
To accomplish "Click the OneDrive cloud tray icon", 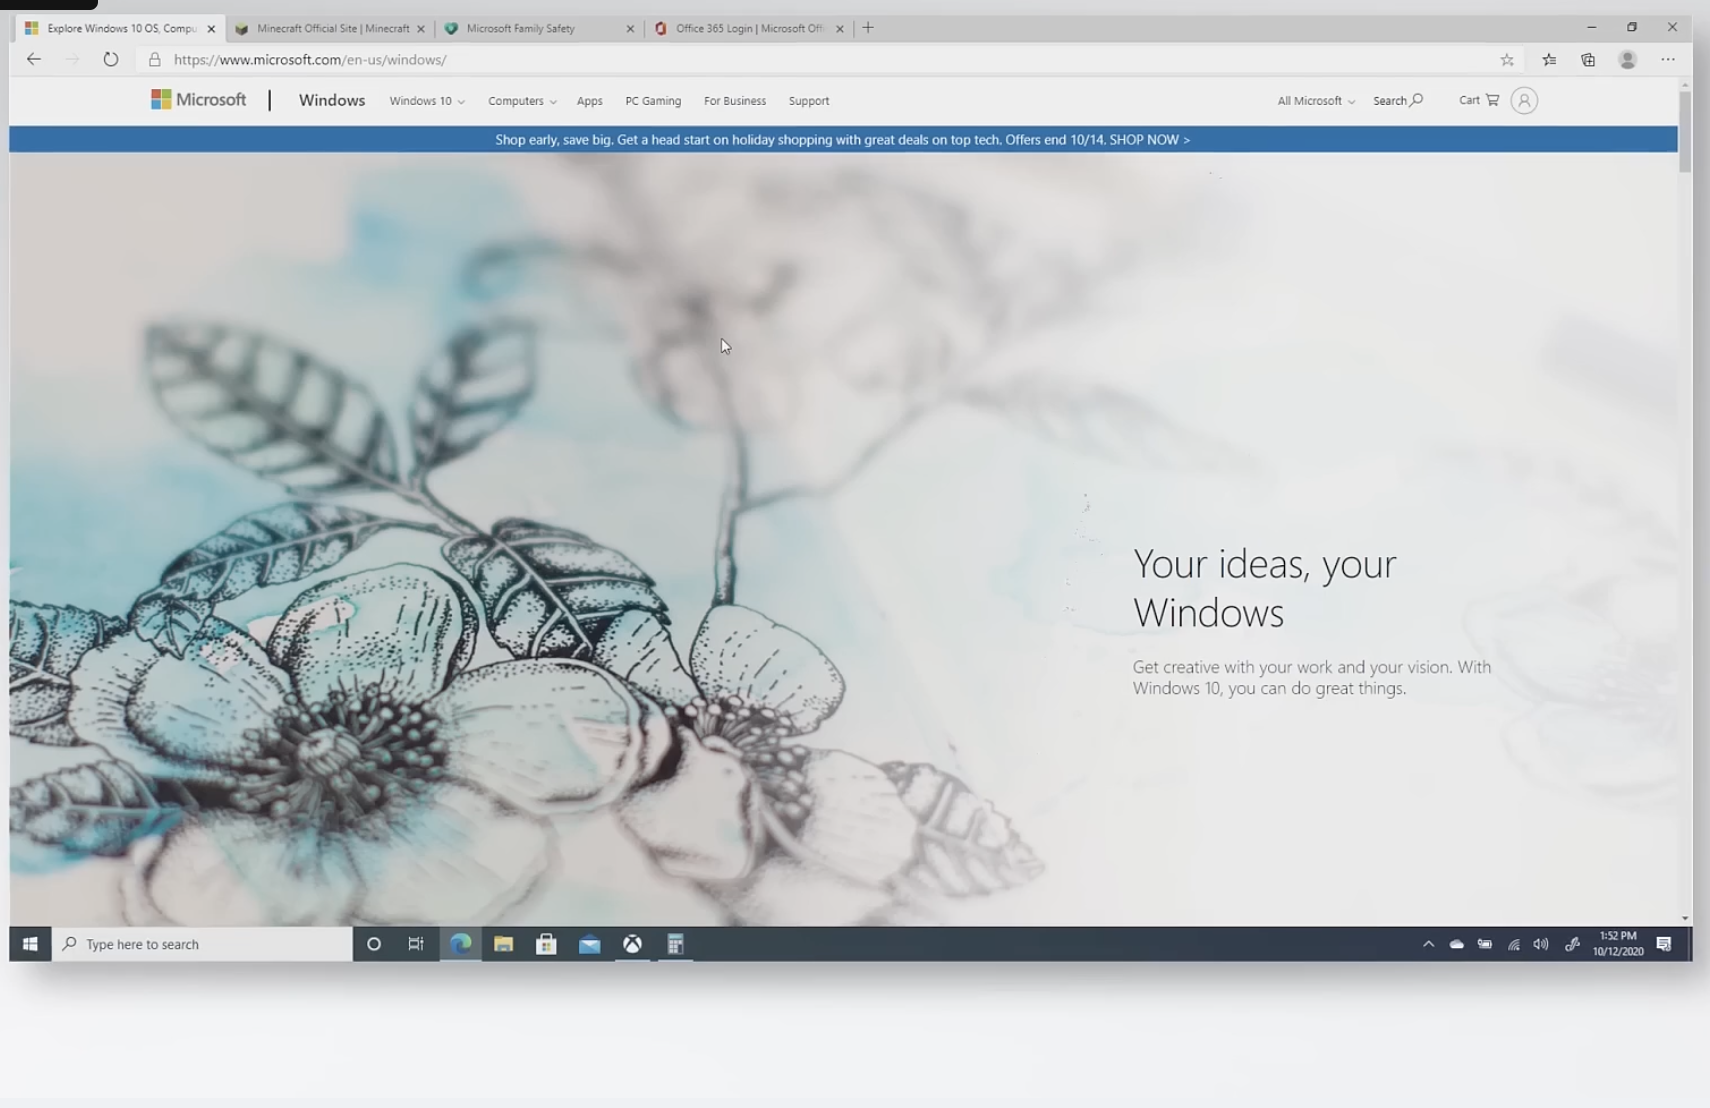I will pos(1456,944).
